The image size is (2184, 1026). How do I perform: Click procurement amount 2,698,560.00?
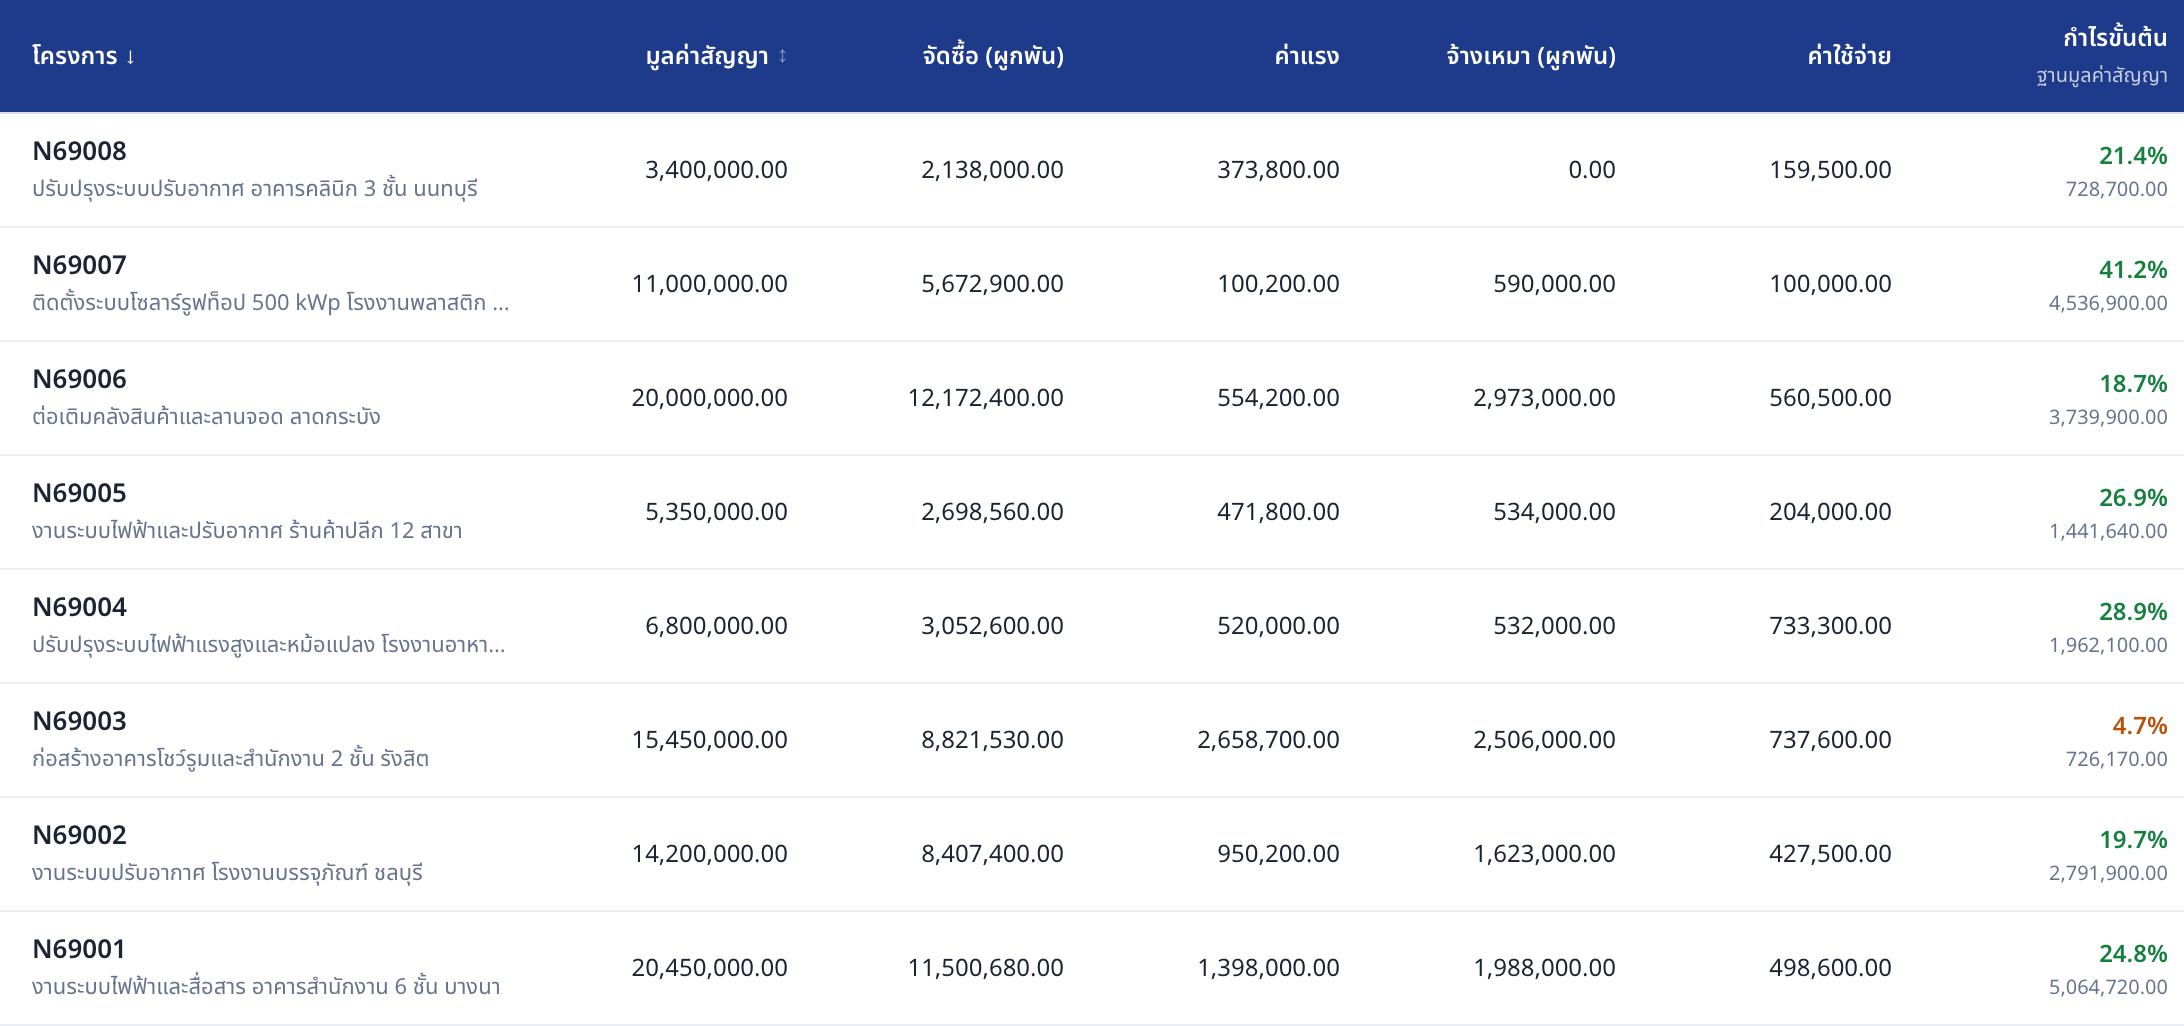[992, 512]
